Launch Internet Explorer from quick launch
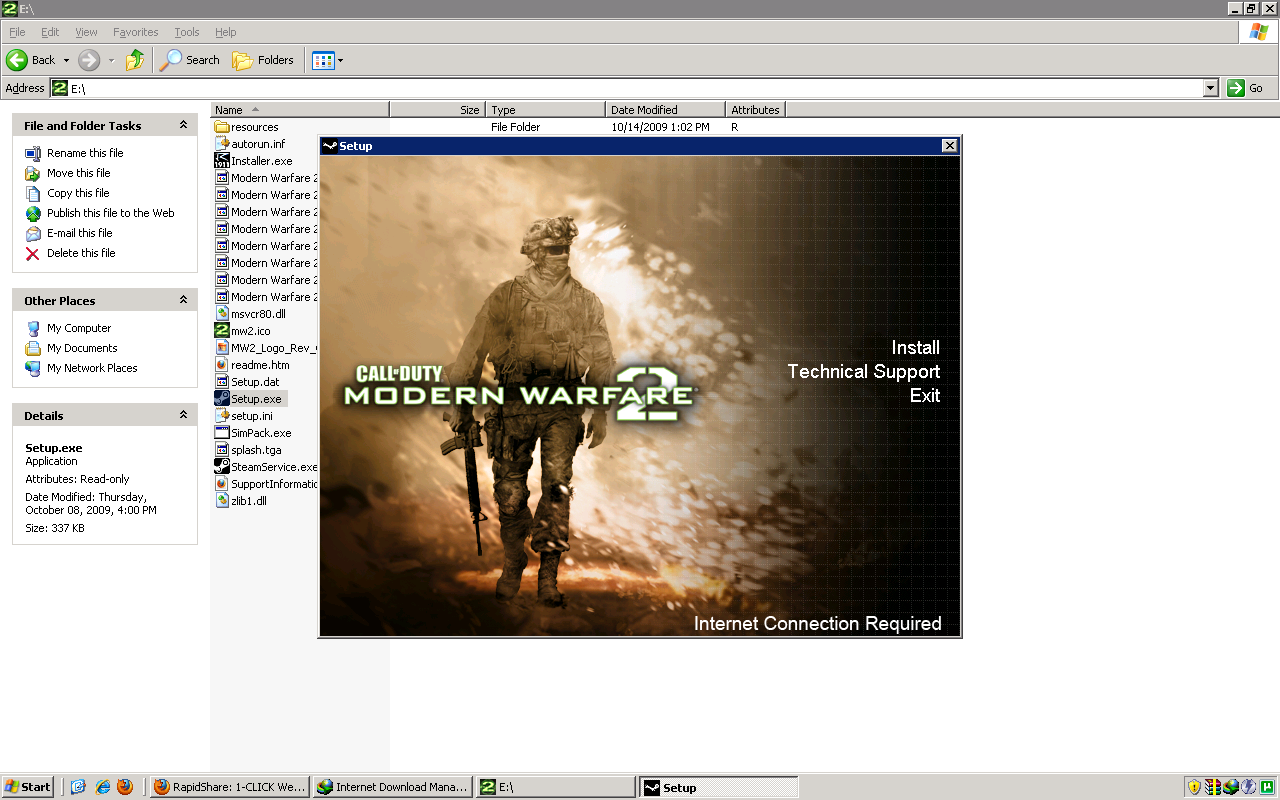This screenshot has height=800, width=1280. click(x=102, y=787)
